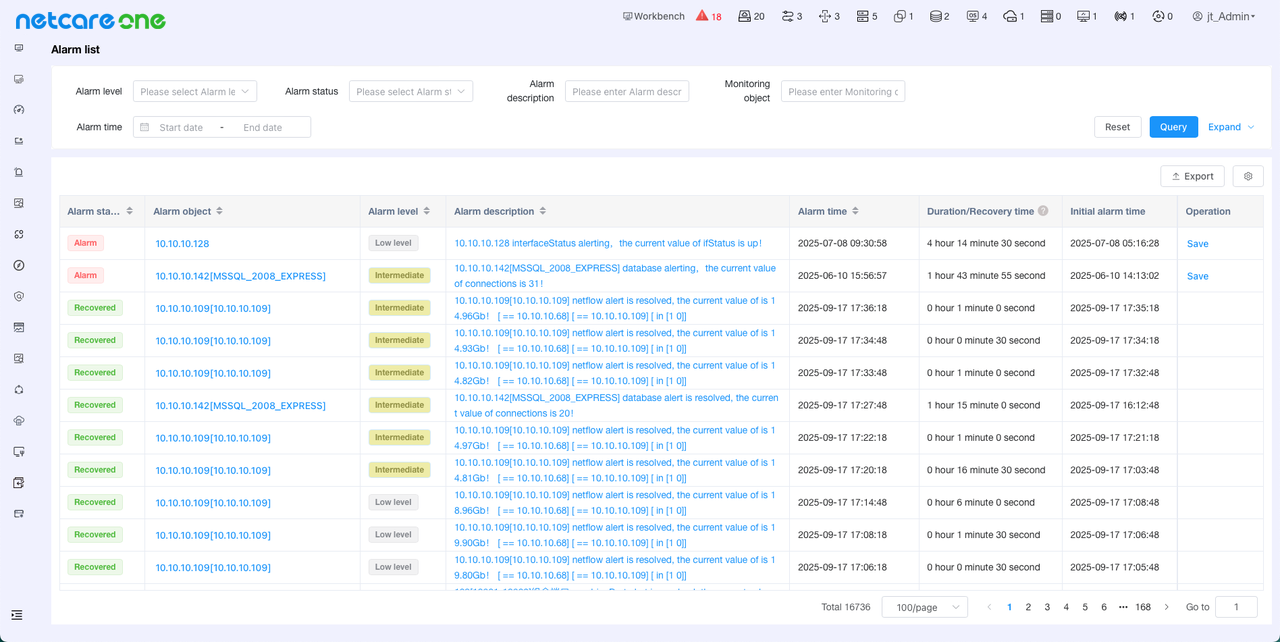Open the 100/page page size selector
This screenshot has width=1280, height=642.
924,607
